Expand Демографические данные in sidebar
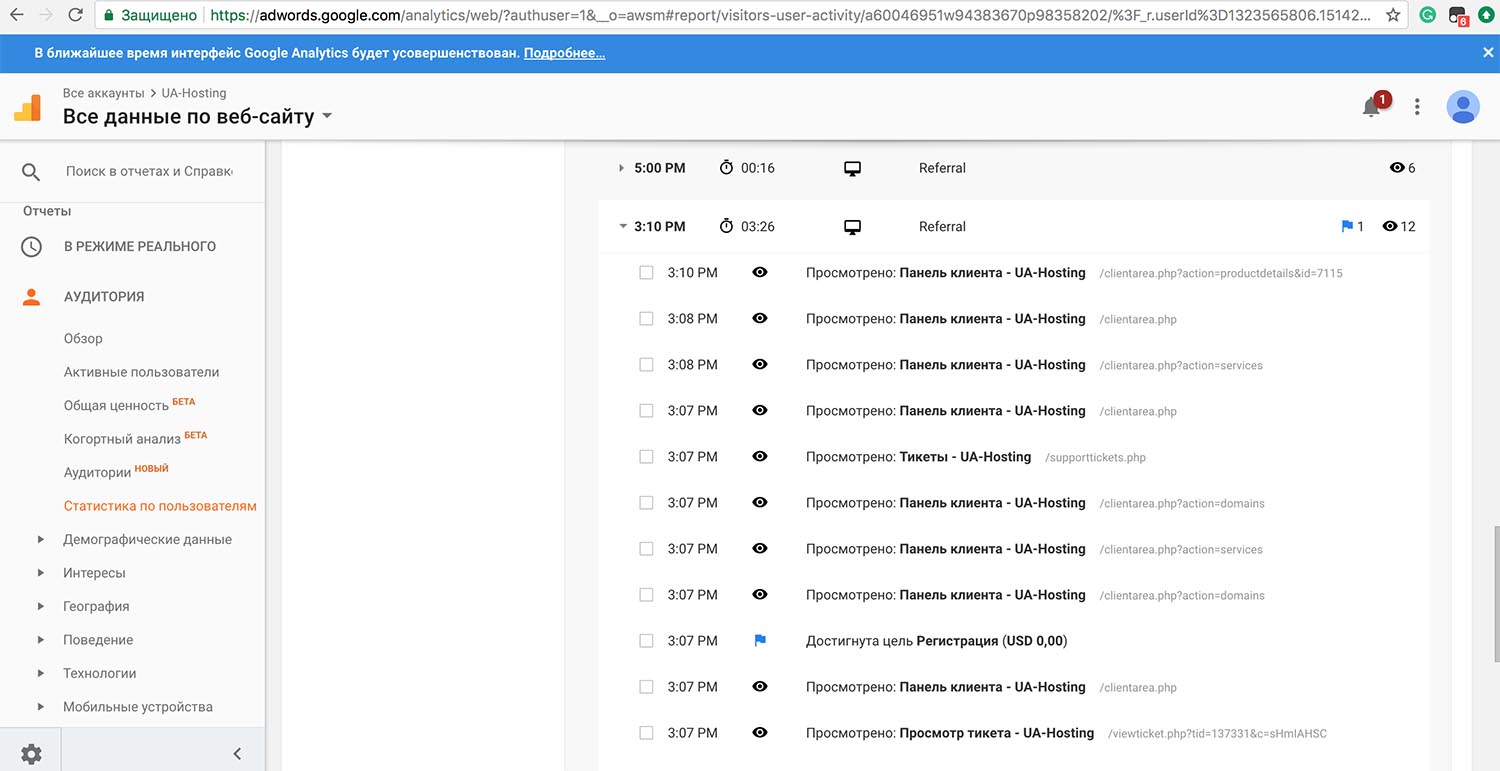Image resolution: width=1500 pixels, height=771 pixels. (41, 540)
